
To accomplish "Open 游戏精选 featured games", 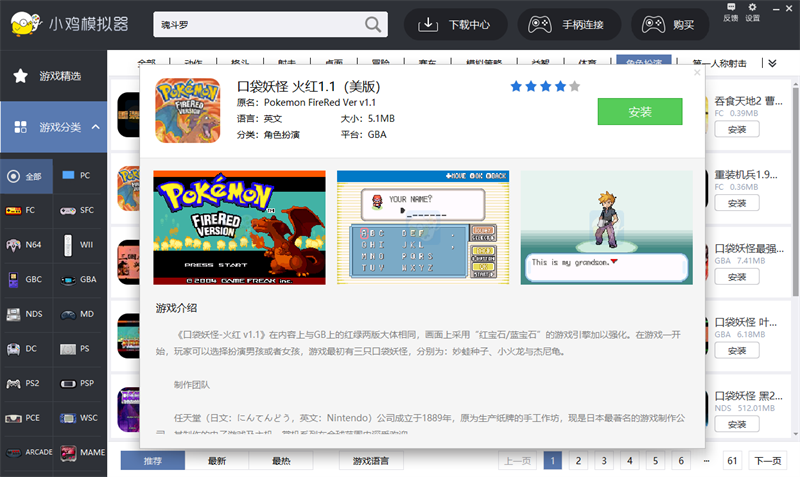I will coord(53,76).
